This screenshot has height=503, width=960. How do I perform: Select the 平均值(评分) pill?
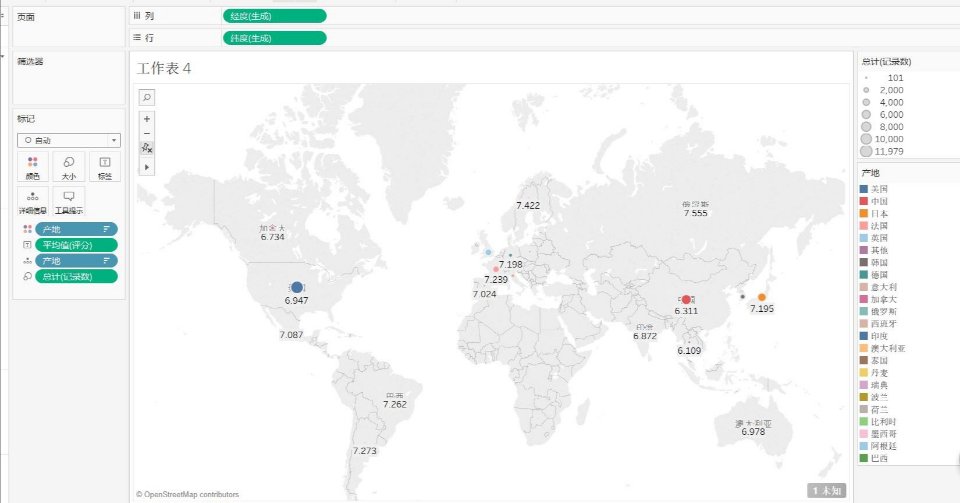[76, 245]
